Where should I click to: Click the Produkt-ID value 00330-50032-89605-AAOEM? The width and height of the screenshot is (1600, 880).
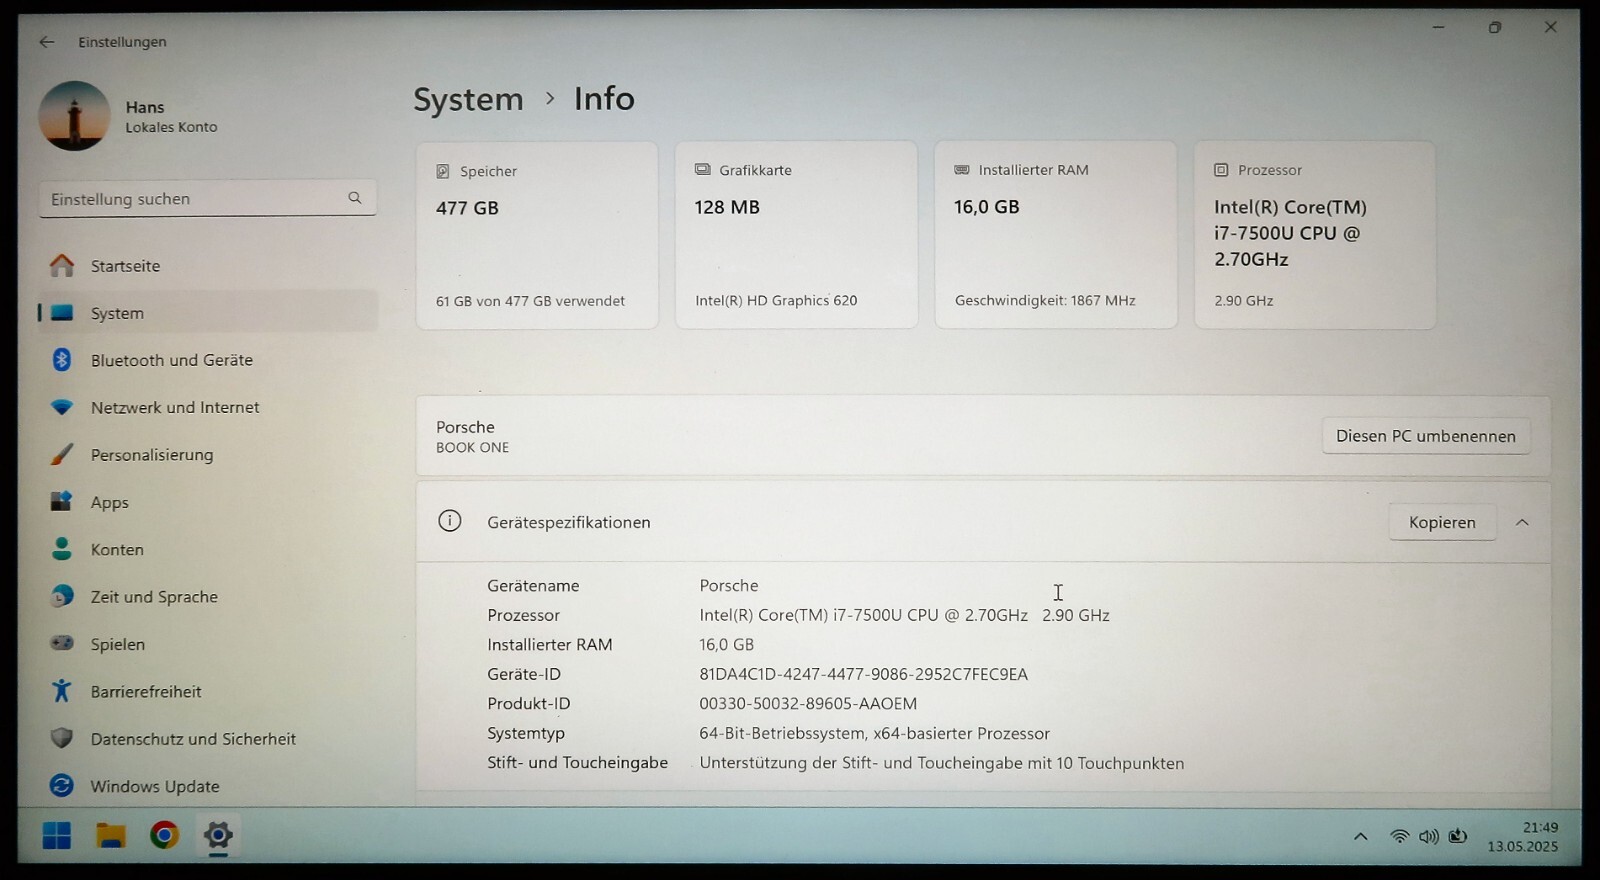(808, 704)
